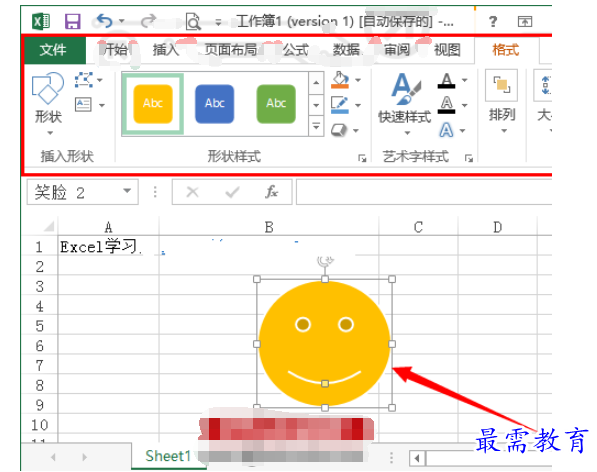597x472 pixels.
Task: Apply the blue Abc shape style
Action: [214, 104]
